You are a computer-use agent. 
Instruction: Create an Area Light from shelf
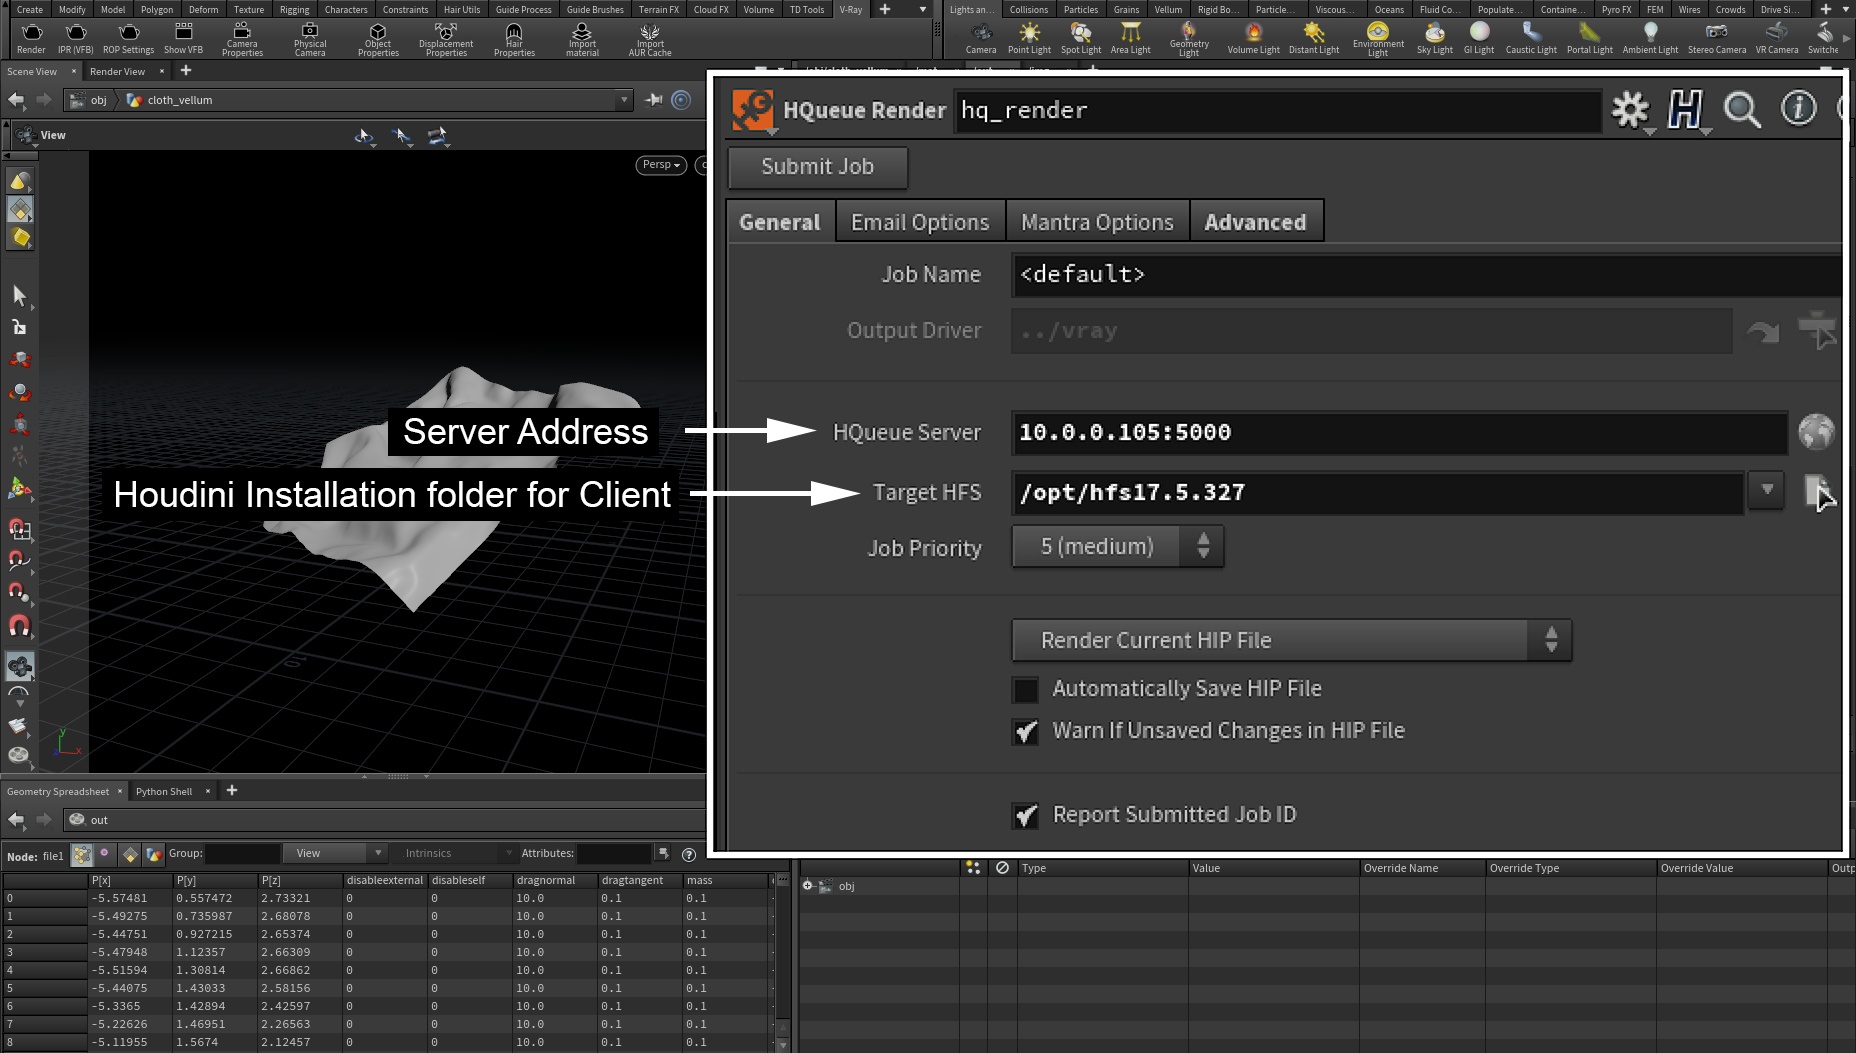[x=1130, y=39]
